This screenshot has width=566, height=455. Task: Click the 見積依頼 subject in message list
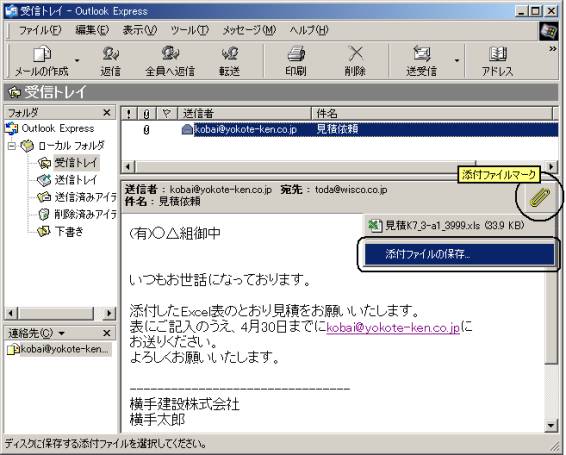click(x=337, y=129)
